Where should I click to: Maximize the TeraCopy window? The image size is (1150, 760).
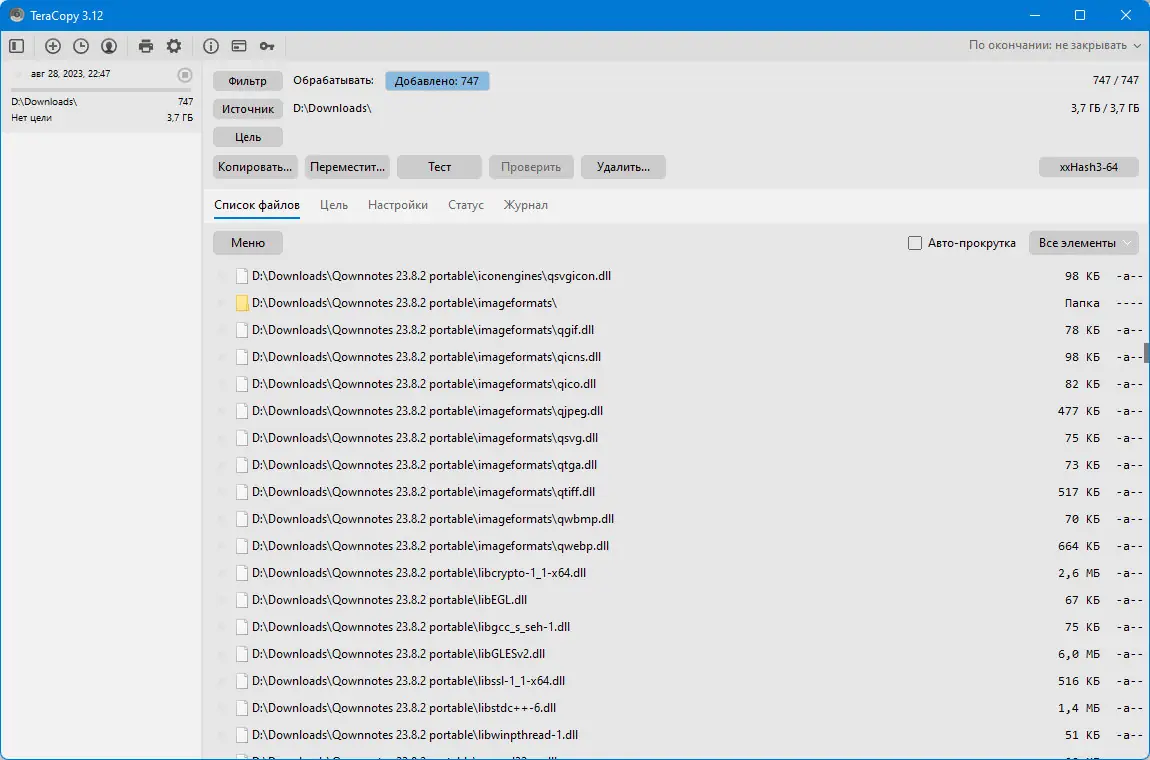(1080, 15)
